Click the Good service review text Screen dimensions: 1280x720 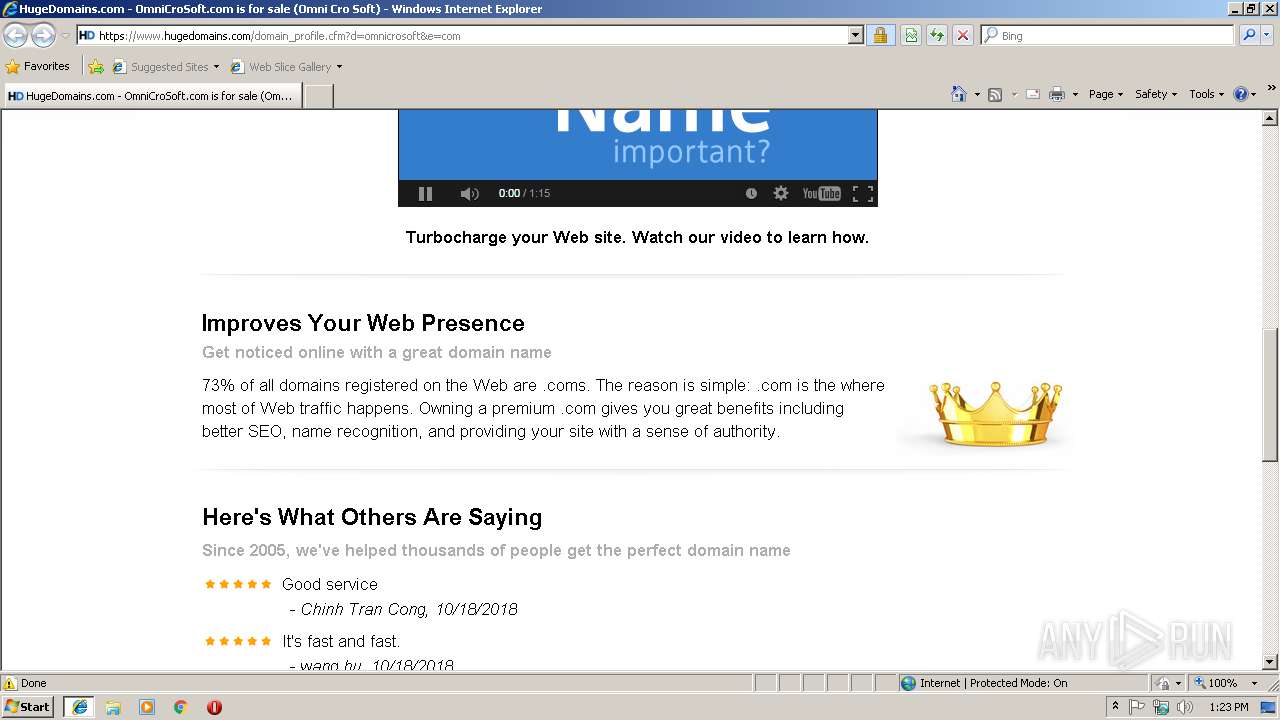(330, 584)
